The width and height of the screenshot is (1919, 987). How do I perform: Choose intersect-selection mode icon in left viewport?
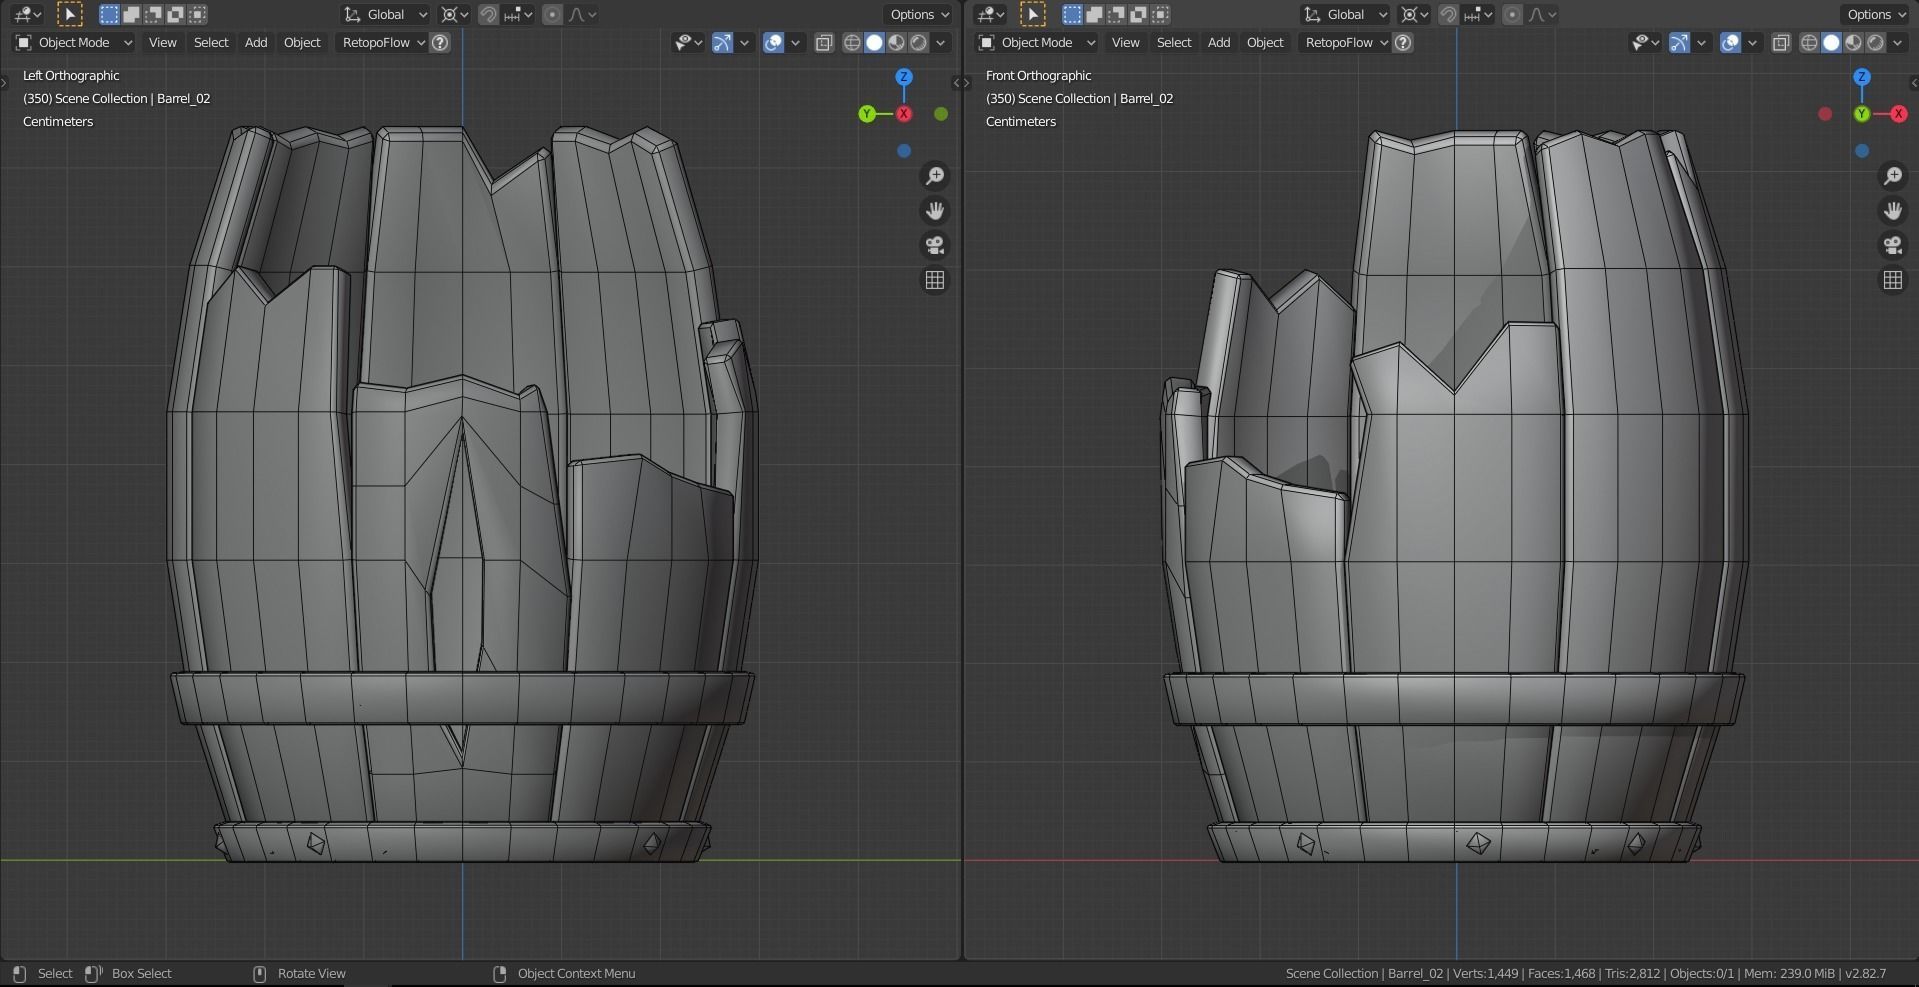point(197,14)
